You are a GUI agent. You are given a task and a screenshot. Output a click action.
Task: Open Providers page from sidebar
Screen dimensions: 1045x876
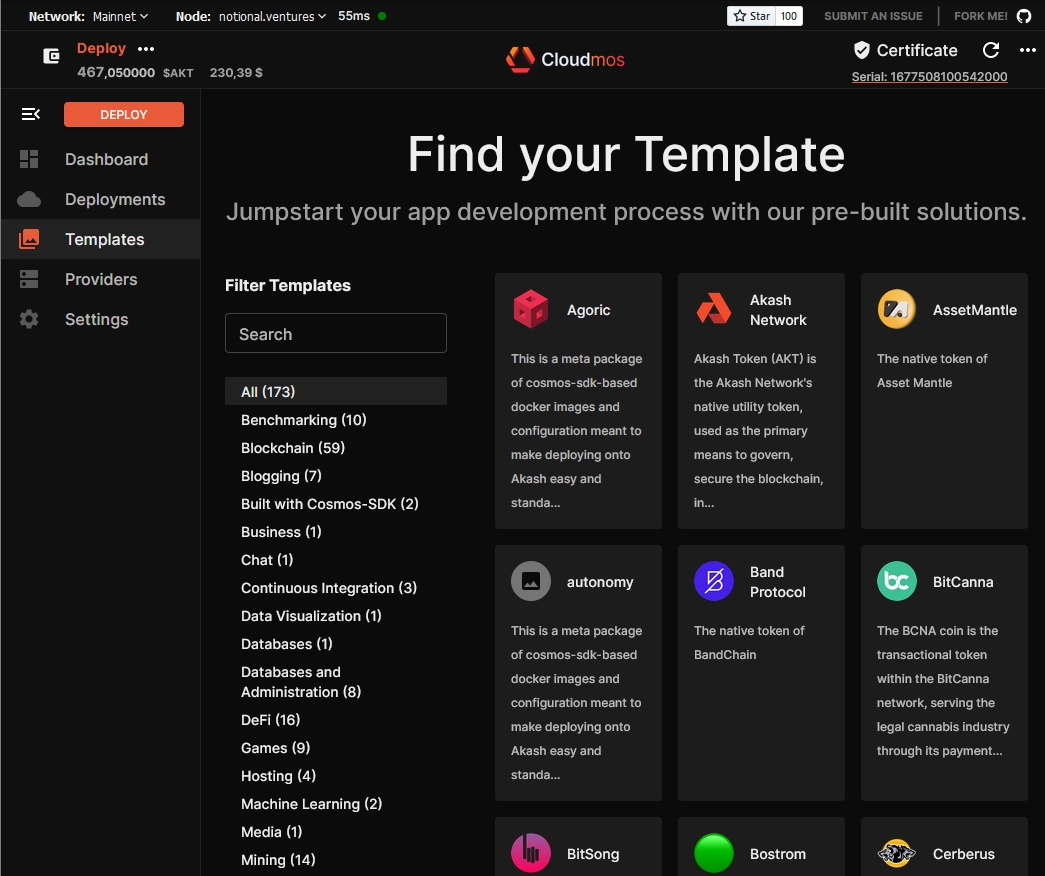101,279
